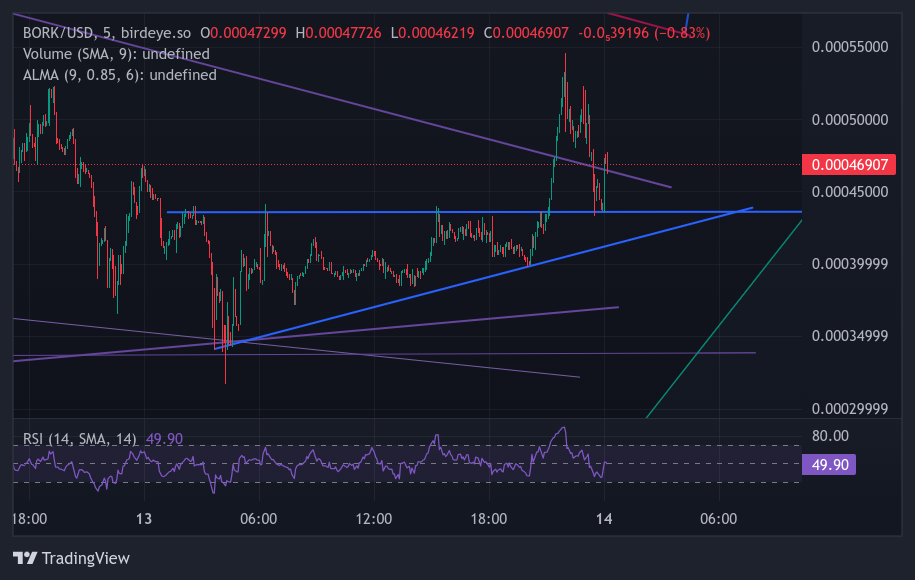
Task: Select the blue horizontal resistance line
Action: coord(484,212)
